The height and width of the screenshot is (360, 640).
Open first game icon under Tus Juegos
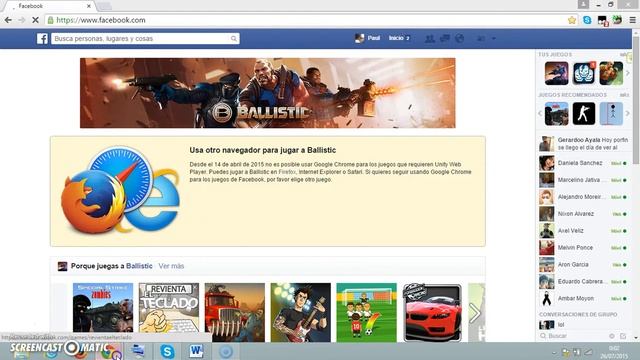coord(556,73)
